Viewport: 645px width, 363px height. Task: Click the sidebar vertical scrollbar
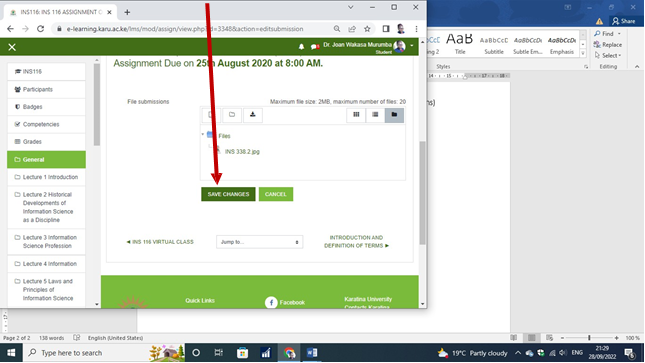(x=97, y=105)
